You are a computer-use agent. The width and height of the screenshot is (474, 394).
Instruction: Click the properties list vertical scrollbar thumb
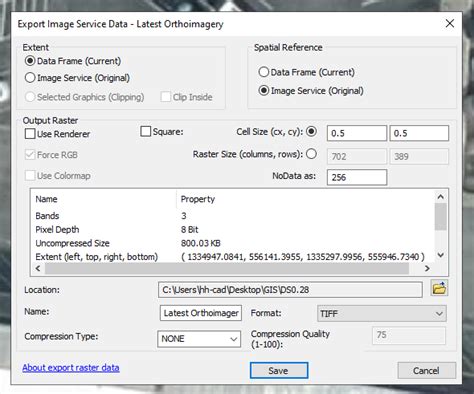coord(440,217)
